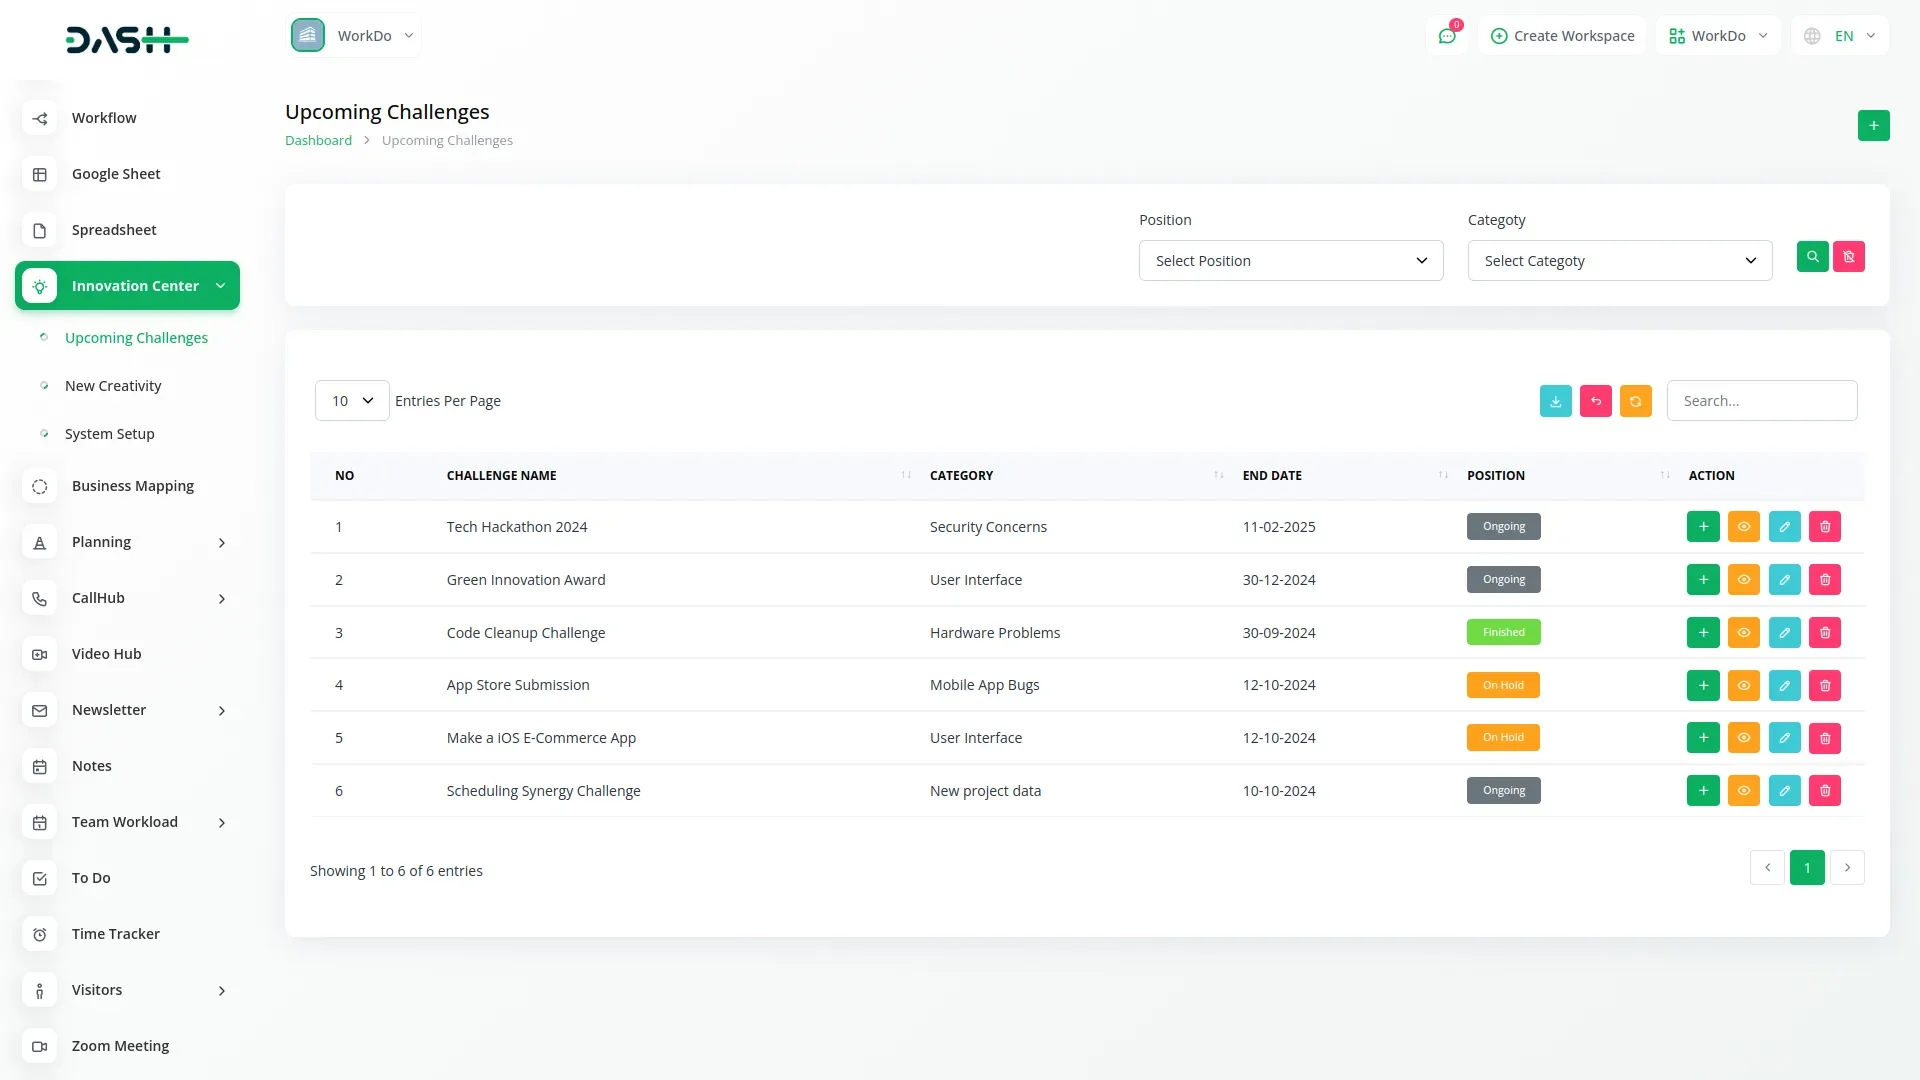This screenshot has width=1920, height=1080.
Task: View the App Store Submission details
Action: coord(1743,686)
